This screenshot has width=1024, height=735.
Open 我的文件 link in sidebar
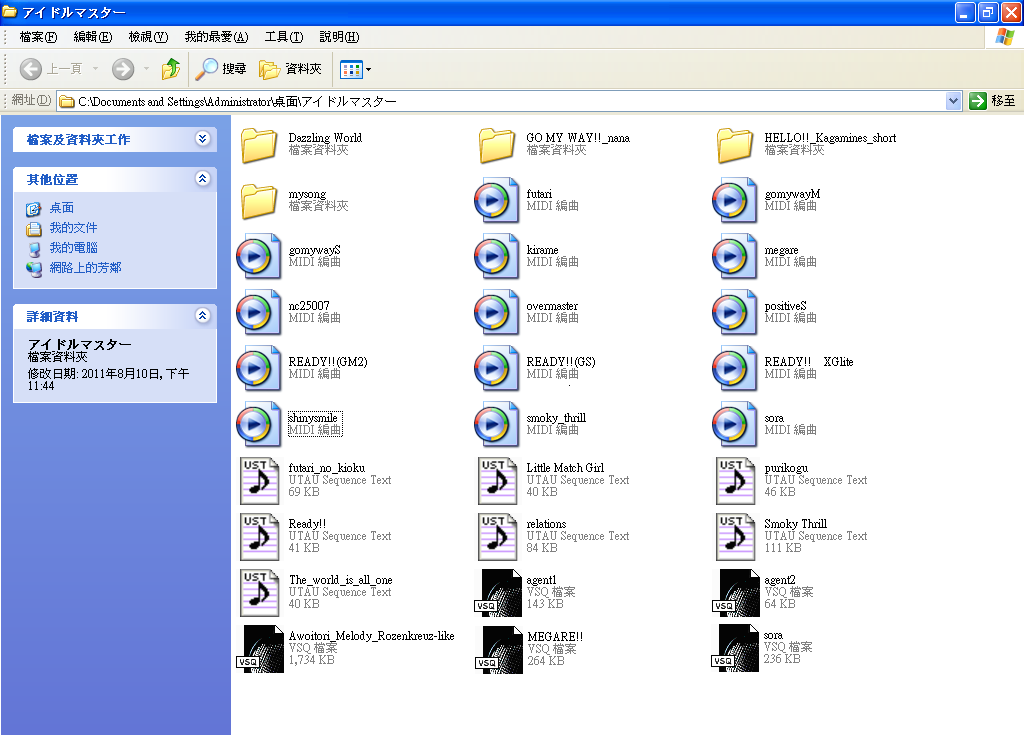coord(73,228)
